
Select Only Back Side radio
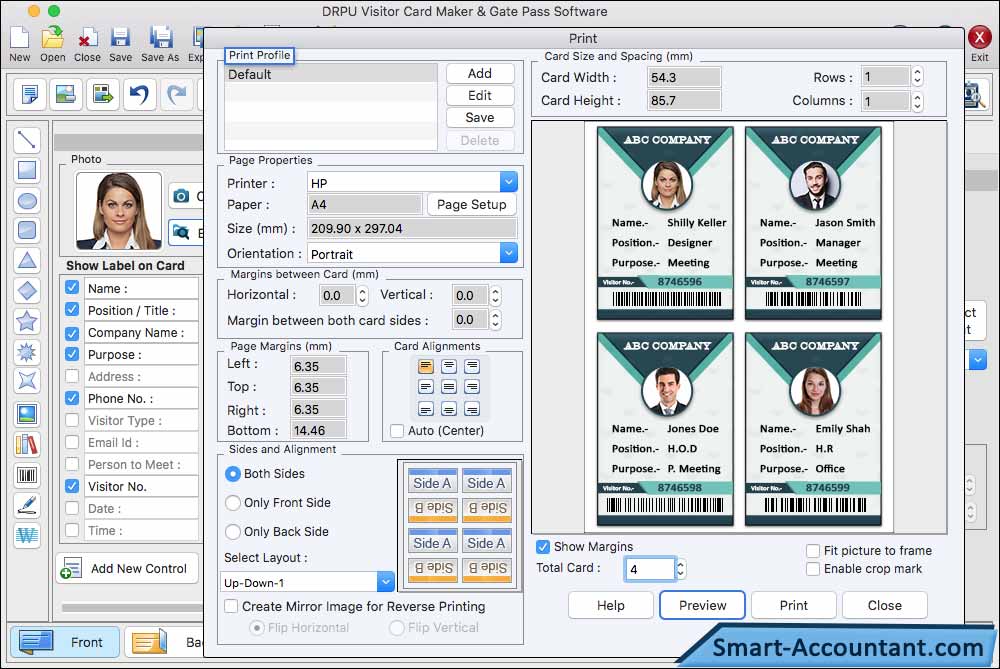(233, 532)
